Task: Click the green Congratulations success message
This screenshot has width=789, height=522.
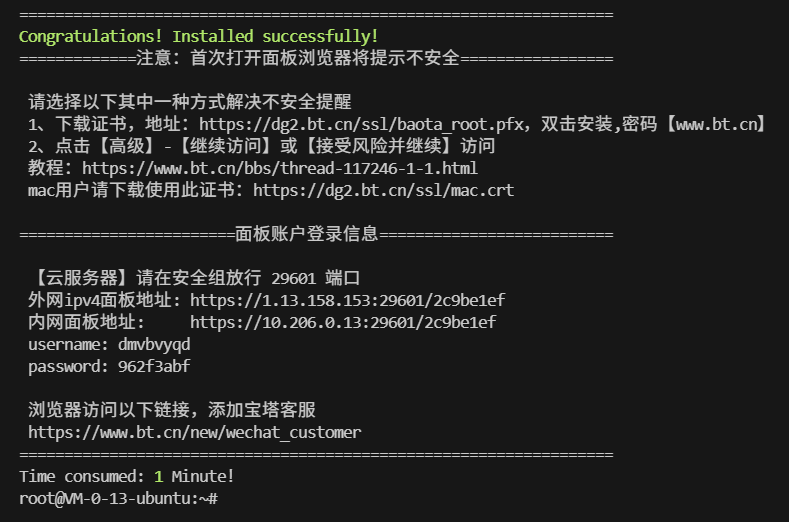Action: pos(198,36)
